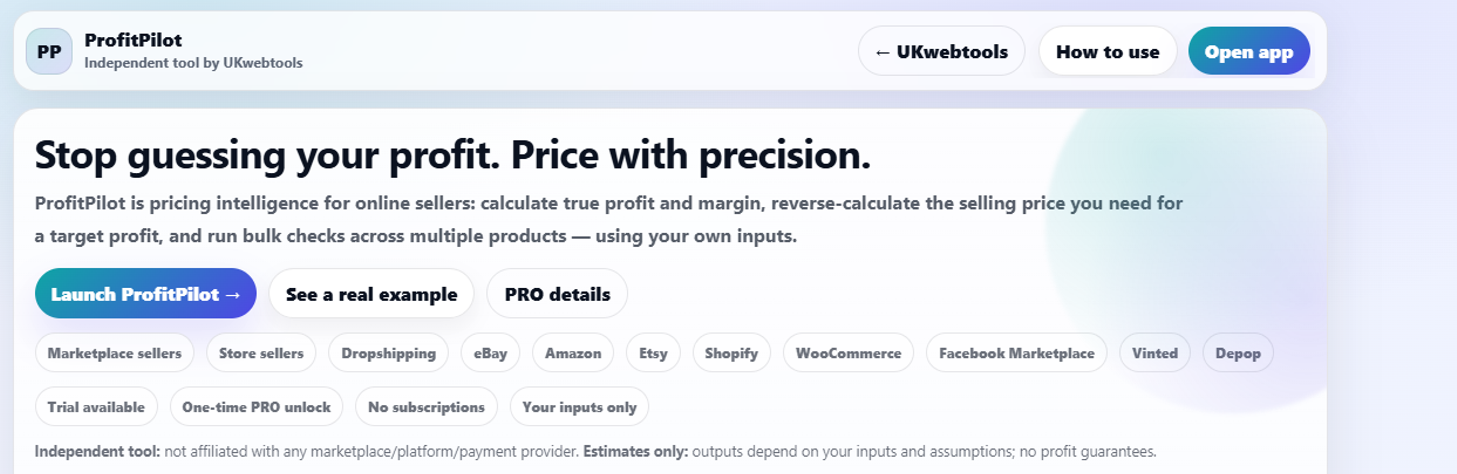Click the Facebook Marketplace tag
This screenshot has width=1457, height=474.
1016,353
